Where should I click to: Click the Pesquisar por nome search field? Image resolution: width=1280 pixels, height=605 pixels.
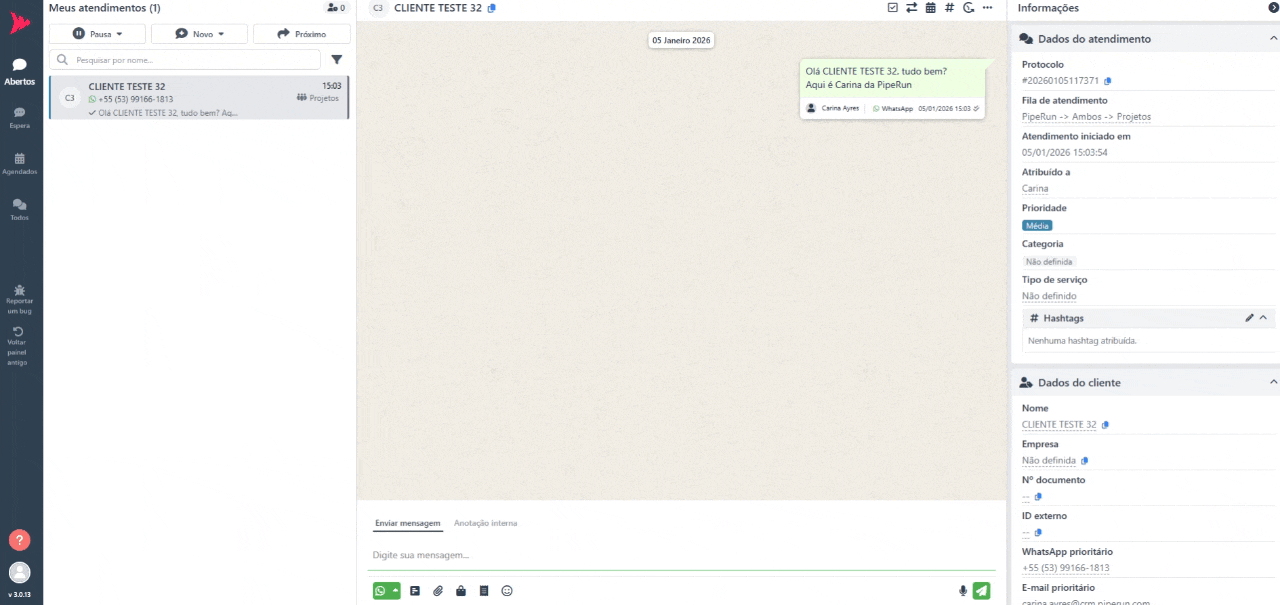coord(190,60)
